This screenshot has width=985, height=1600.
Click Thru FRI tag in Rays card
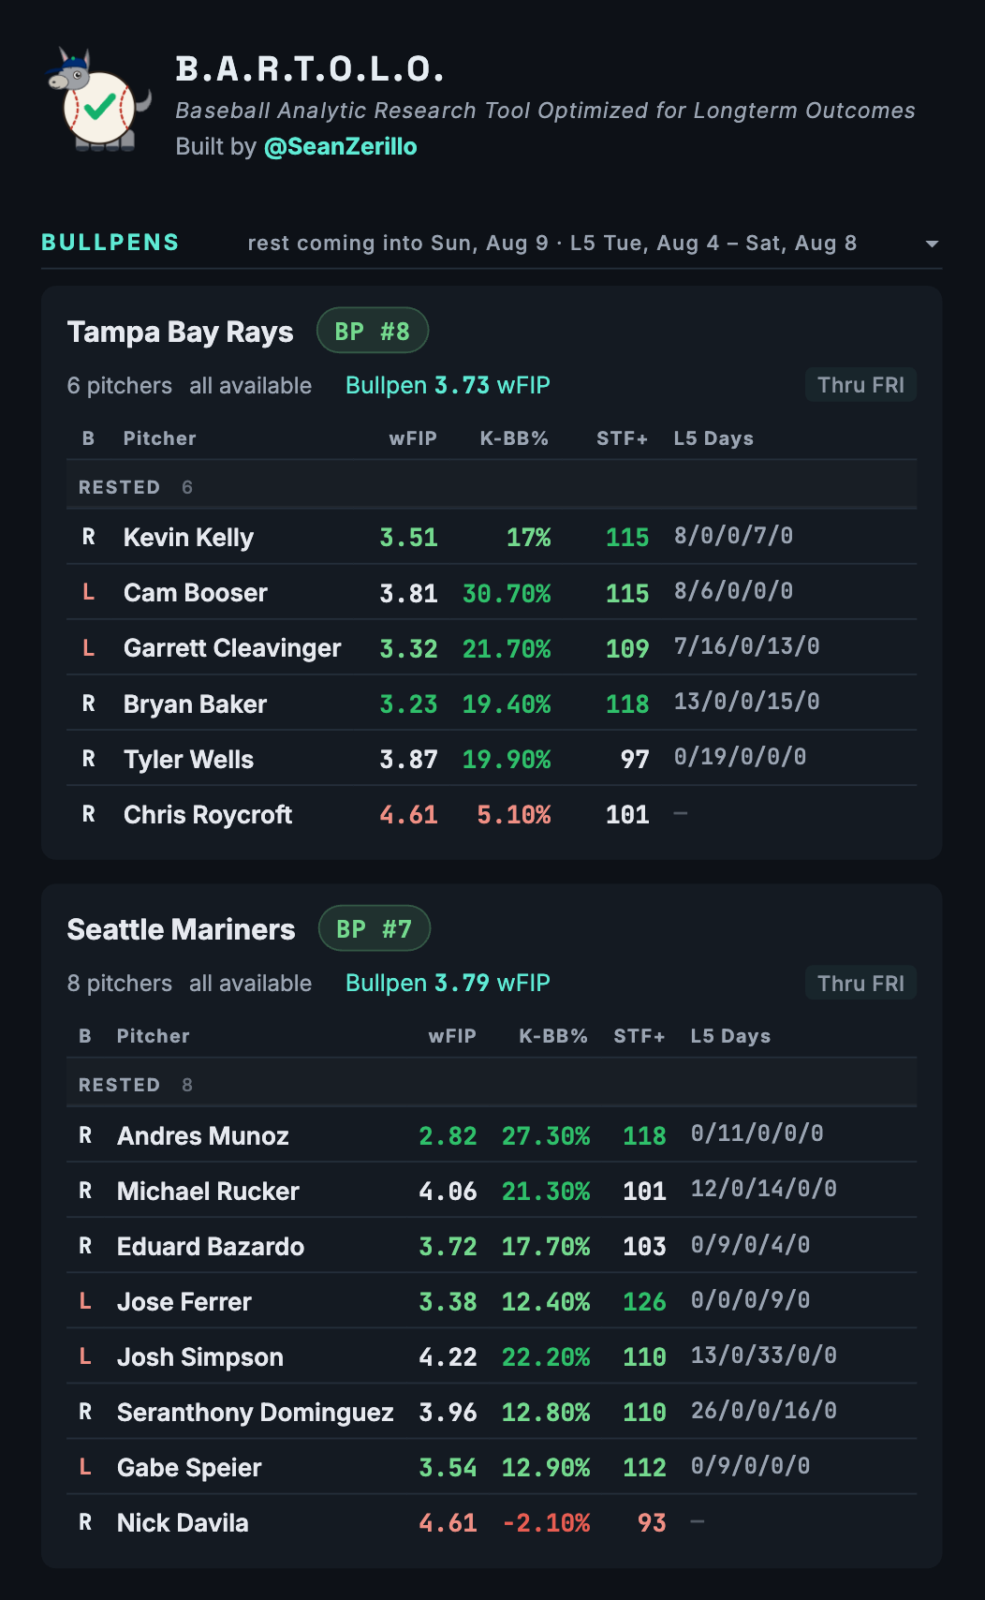point(860,385)
